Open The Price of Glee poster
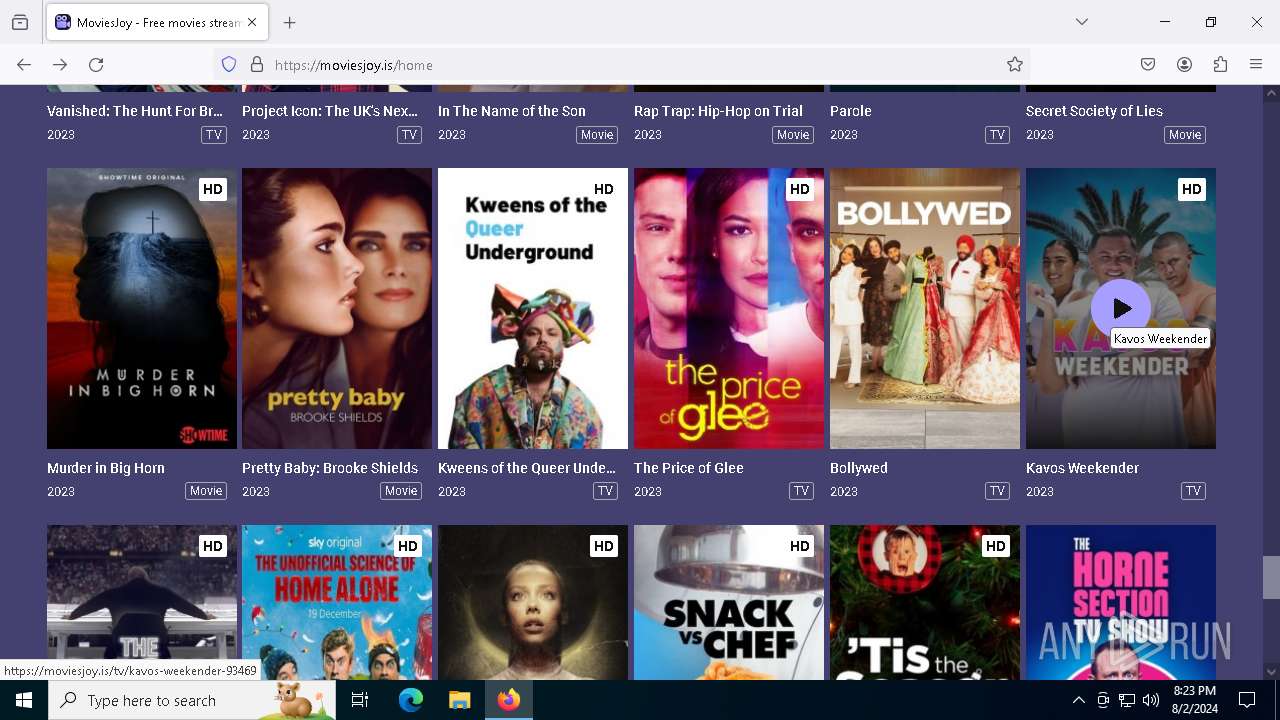The height and width of the screenshot is (720, 1280). point(729,308)
